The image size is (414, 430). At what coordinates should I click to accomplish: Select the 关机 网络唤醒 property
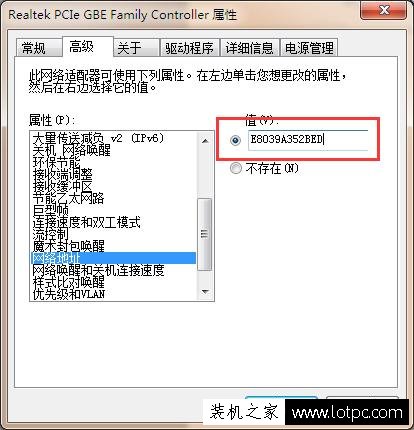click(71, 150)
